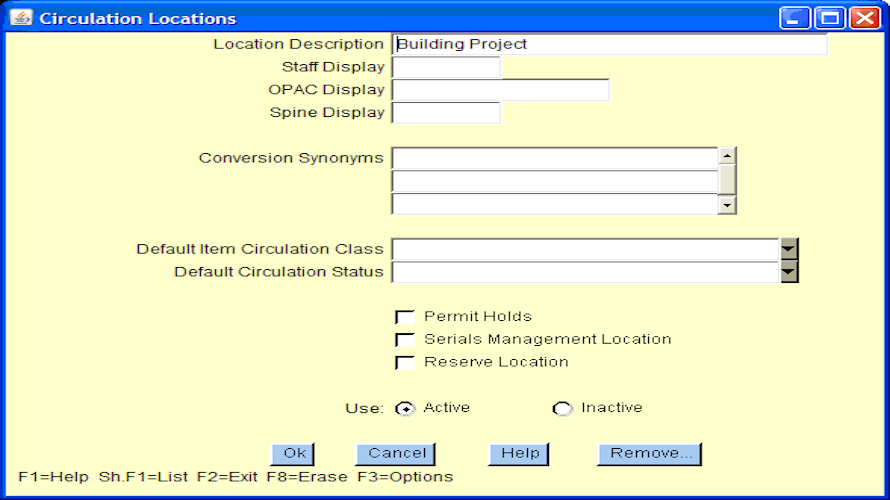Click the Remove... button
Image resolution: width=890 pixels, height=500 pixels.
coord(650,454)
